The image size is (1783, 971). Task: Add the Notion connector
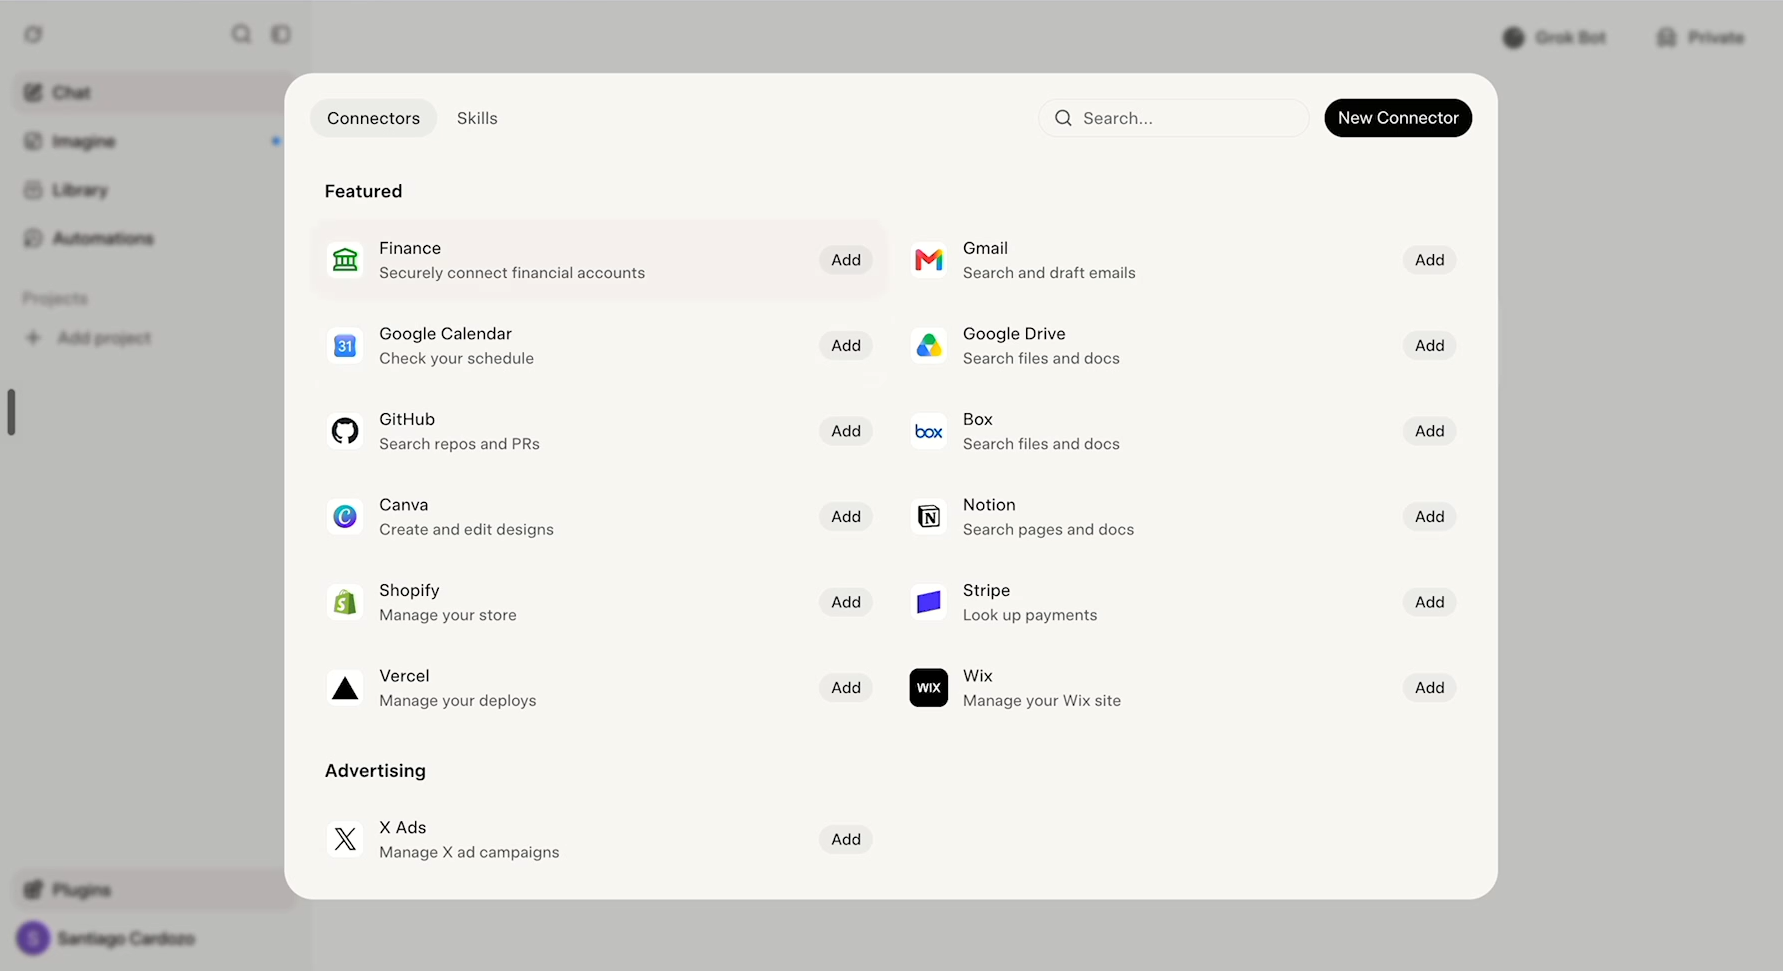[1430, 517]
